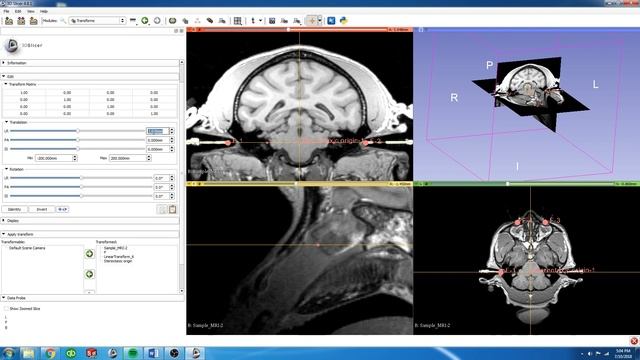Viewport: 640px width, 360px height.
Task: Select the mouse interaction arrow tool
Action: tap(253, 21)
